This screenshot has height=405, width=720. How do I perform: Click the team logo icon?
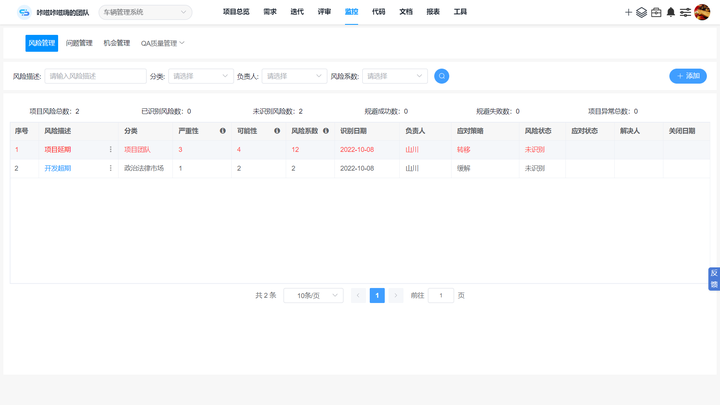(24, 12)
